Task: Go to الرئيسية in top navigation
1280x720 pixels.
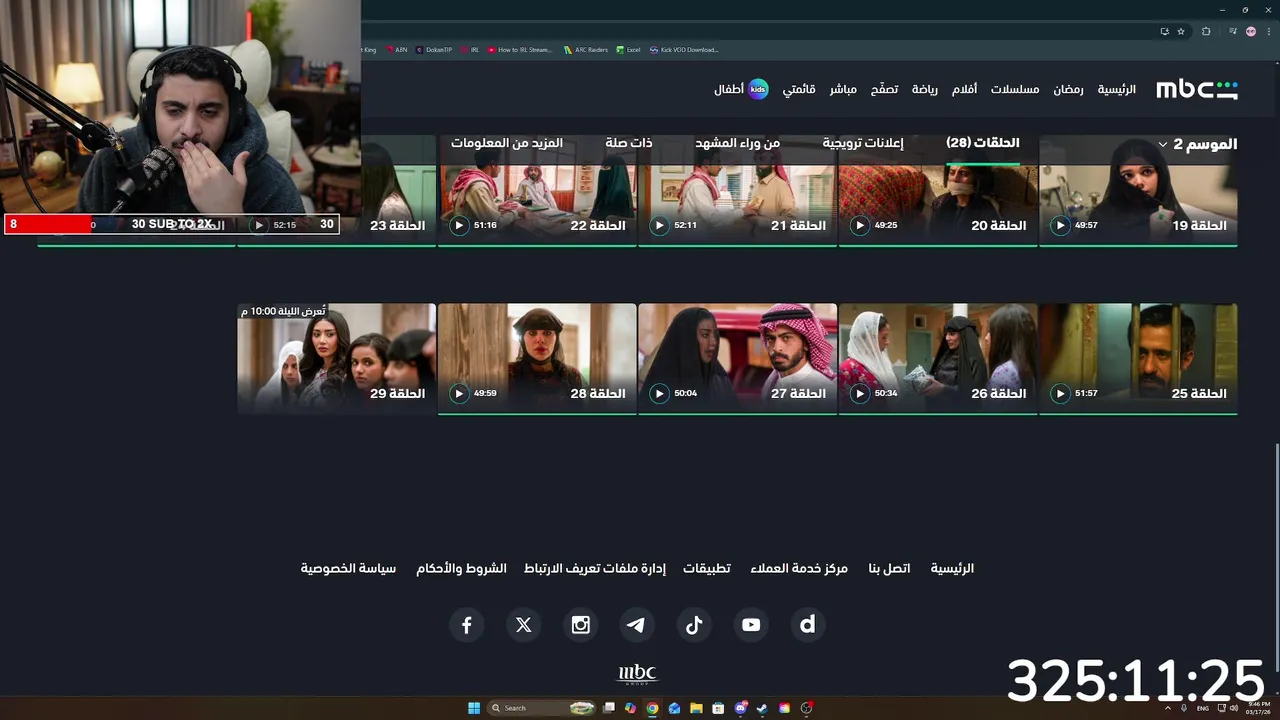Action: tap(1117, 89)
